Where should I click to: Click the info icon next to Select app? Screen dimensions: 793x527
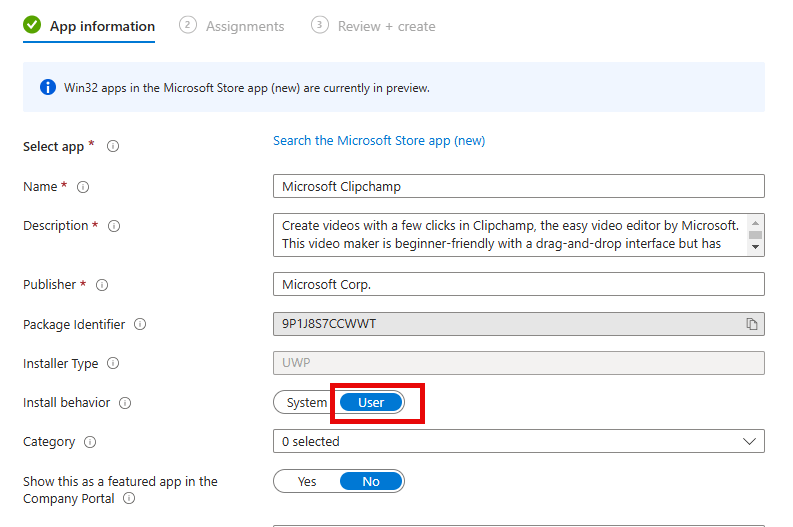113,146
